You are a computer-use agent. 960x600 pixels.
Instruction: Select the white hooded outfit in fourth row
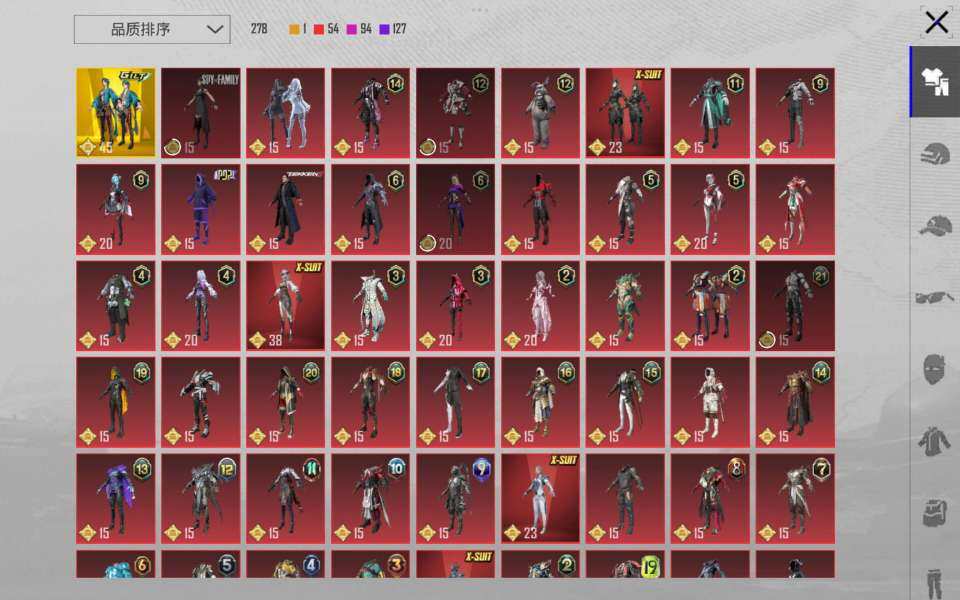(x=710, y=402)
